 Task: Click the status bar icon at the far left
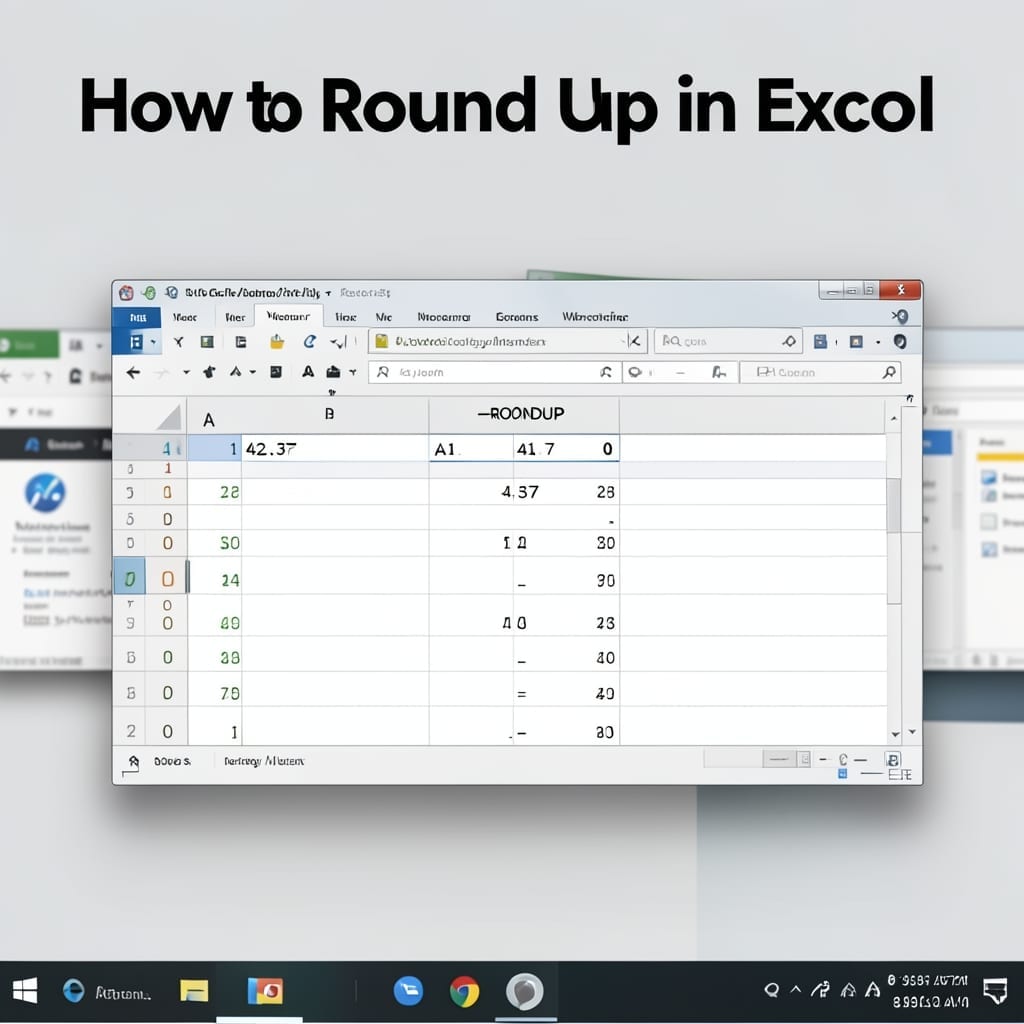(133, 763)
